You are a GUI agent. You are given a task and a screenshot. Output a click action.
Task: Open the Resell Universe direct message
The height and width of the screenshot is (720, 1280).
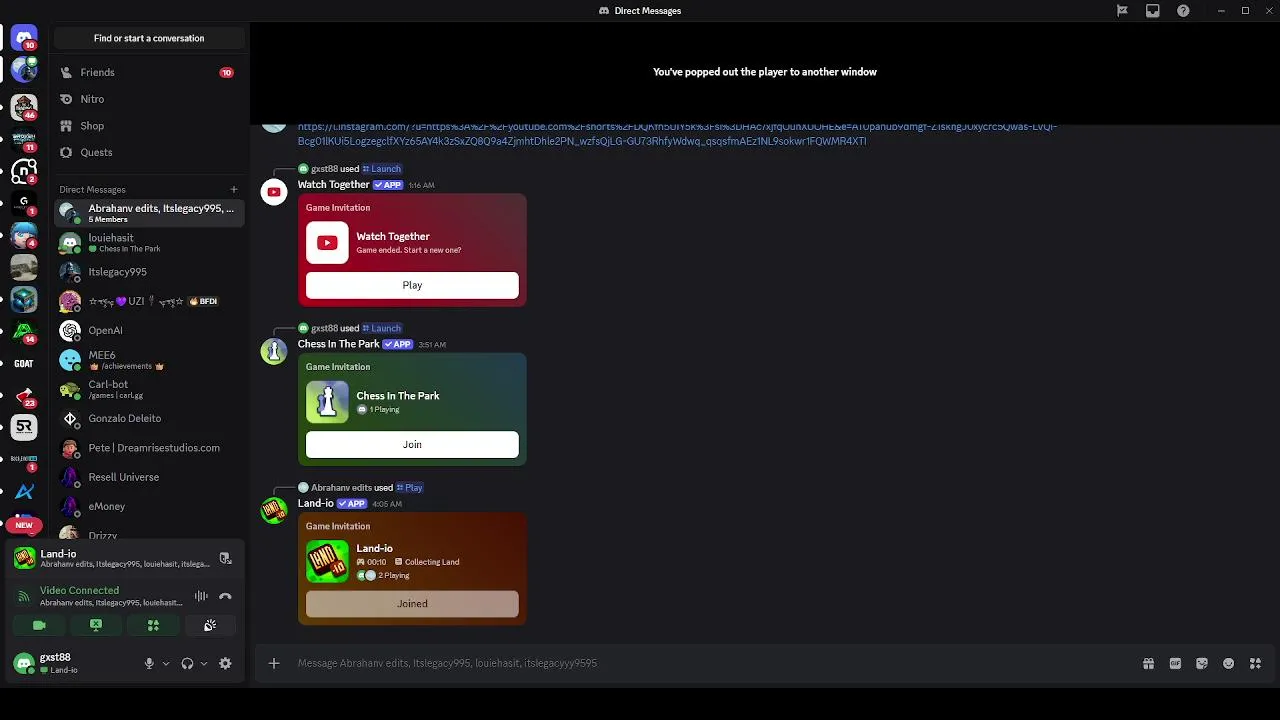click(x=149, y=477)
